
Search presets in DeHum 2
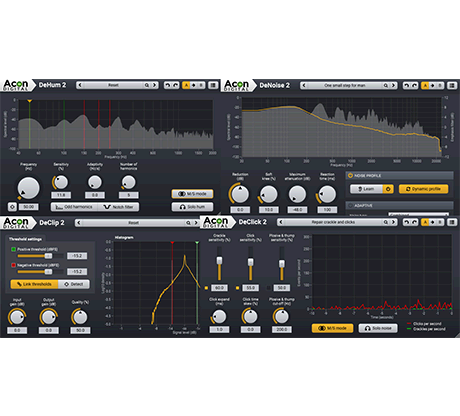point(147,85)
